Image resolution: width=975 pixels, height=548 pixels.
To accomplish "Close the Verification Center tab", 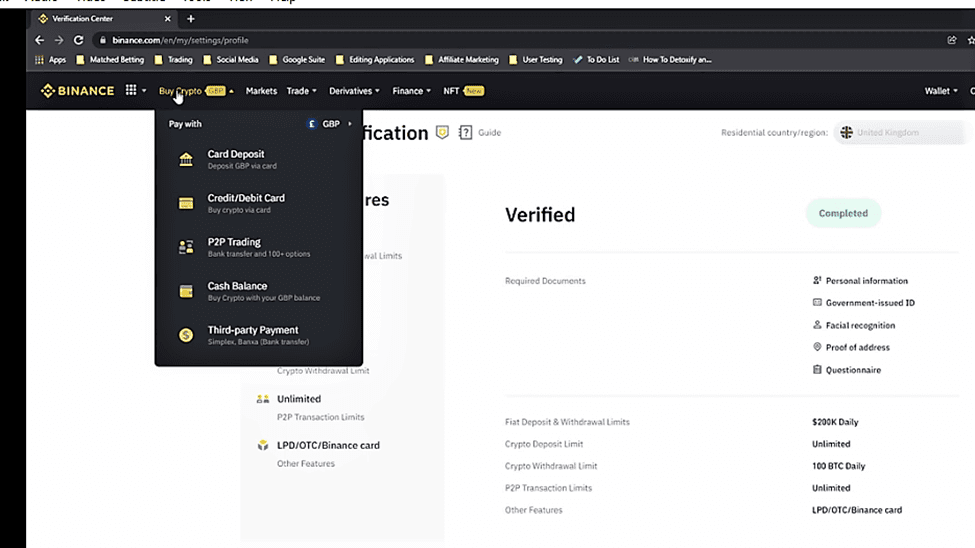I will point(167,19).
